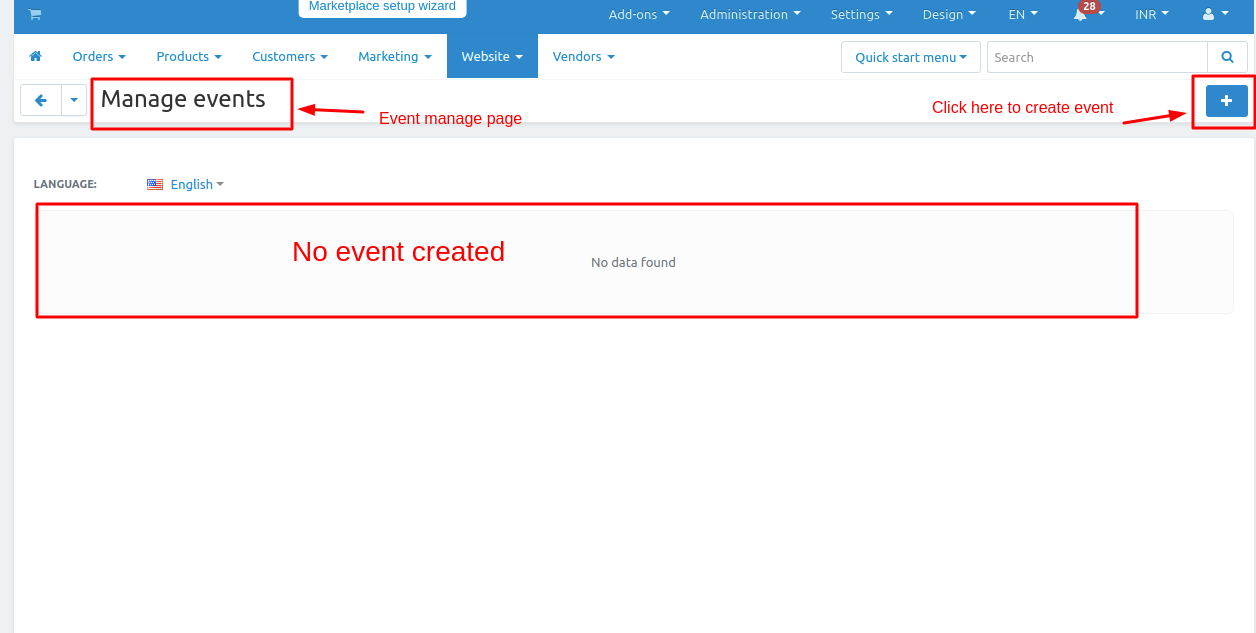1256x633 pixels.
Task: Click the shopping cart icon in top bar
Action: pyautogui.click(x=35, y=14)
